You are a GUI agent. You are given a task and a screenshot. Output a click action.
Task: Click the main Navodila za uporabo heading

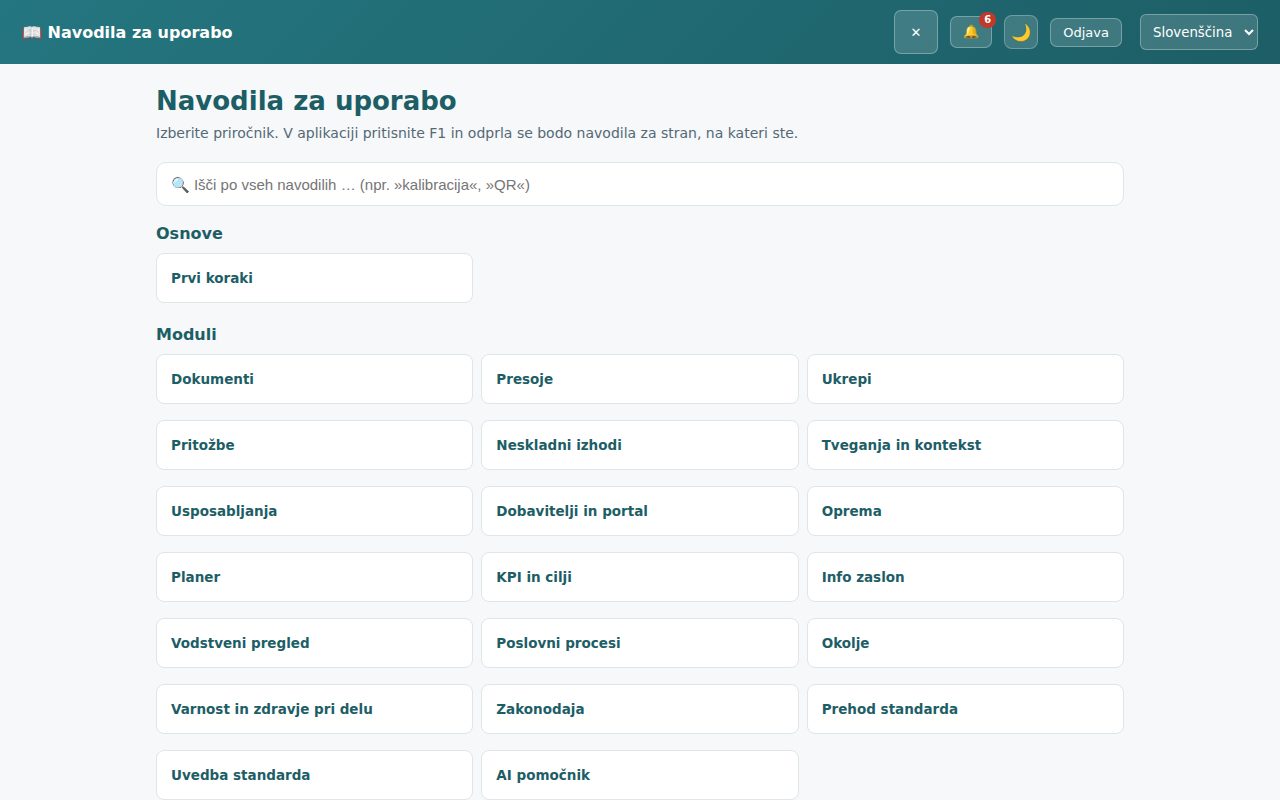pos(306,100)
